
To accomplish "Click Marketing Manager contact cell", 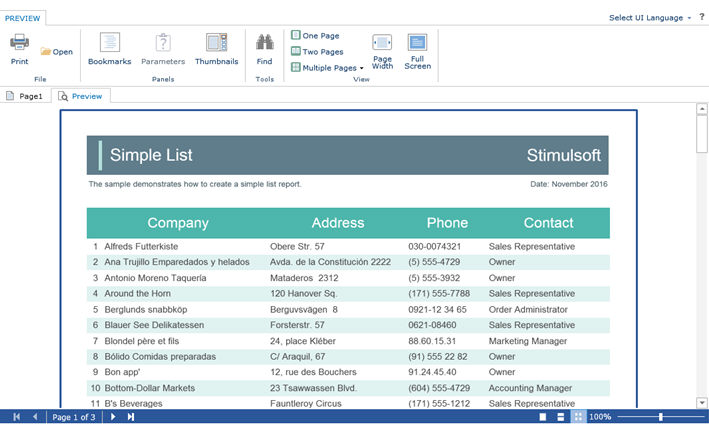I will pos(528,341).
